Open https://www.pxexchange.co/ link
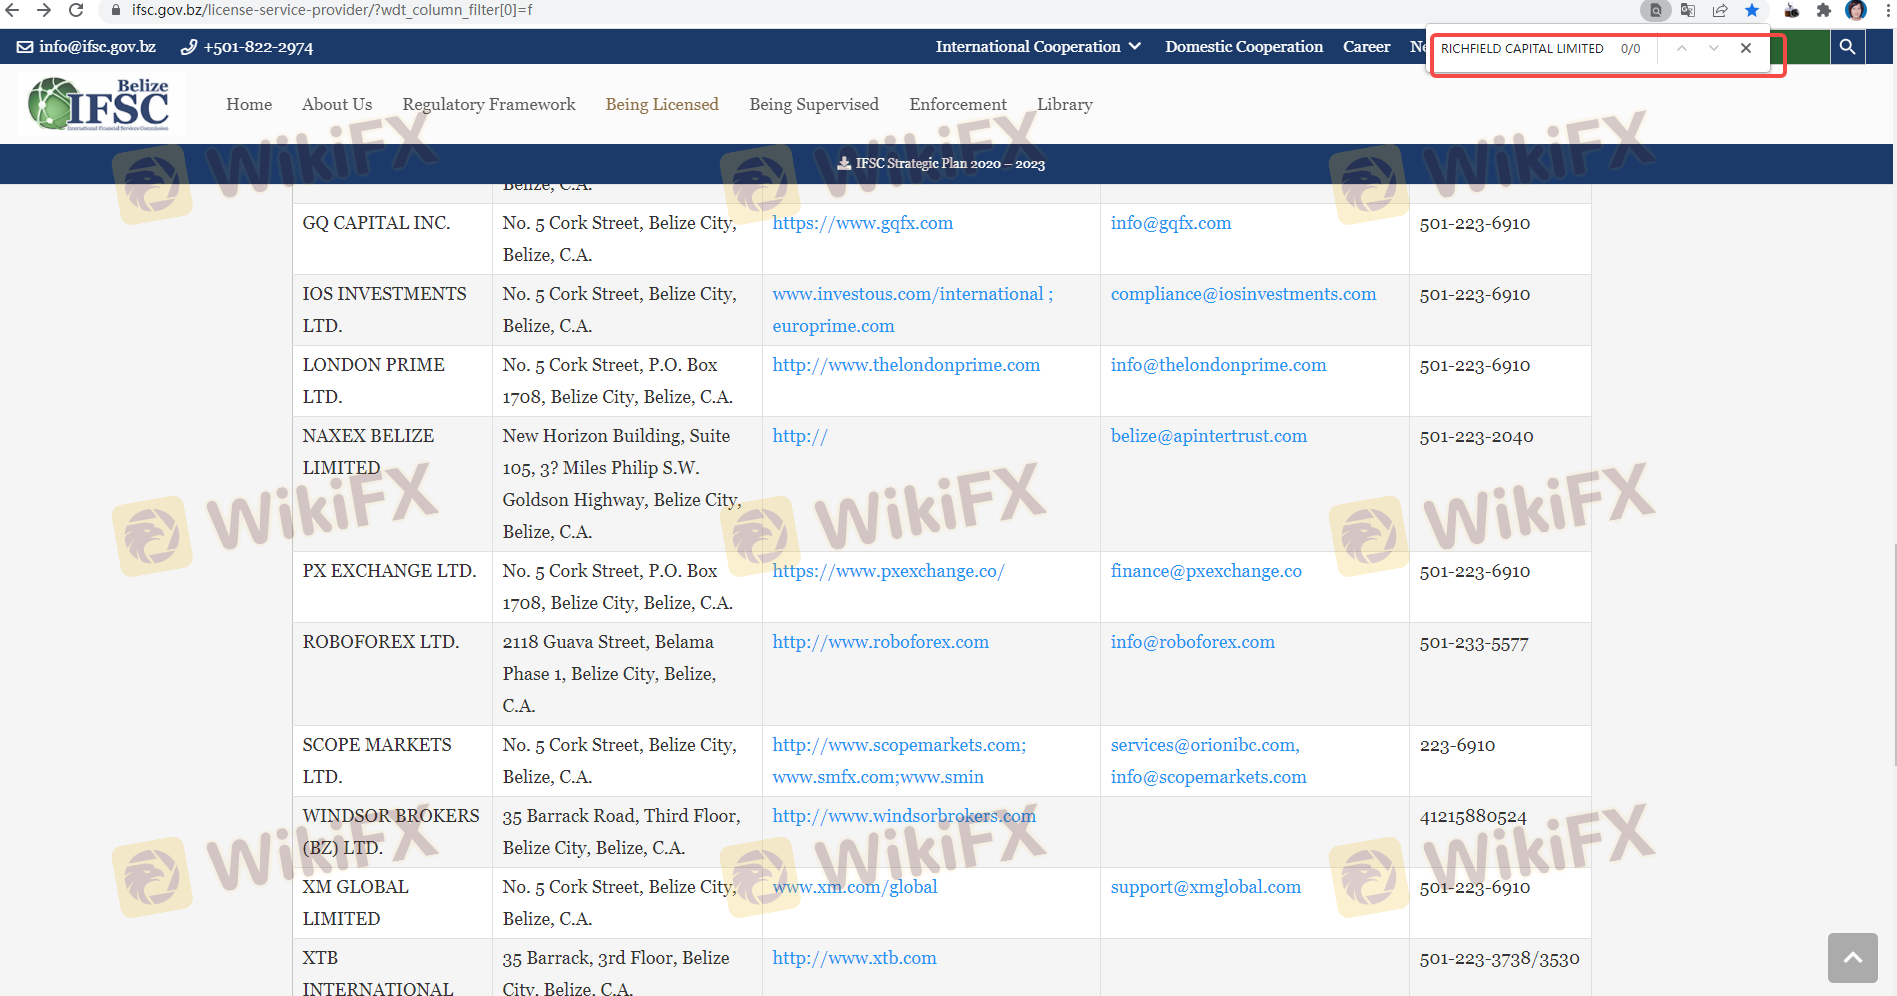1897x996 pixels. [889, 571]
